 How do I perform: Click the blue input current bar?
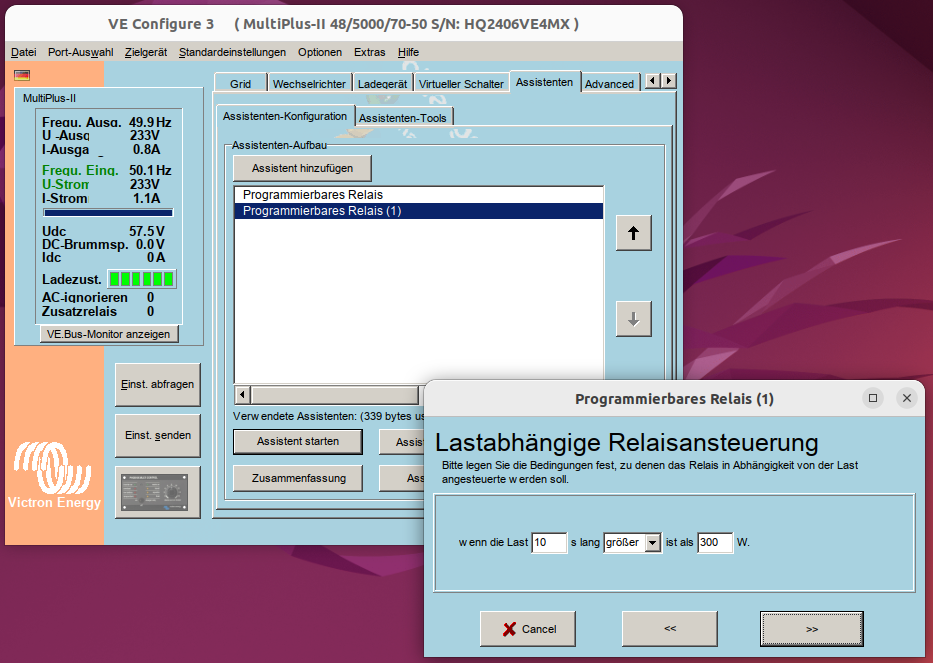108,212
